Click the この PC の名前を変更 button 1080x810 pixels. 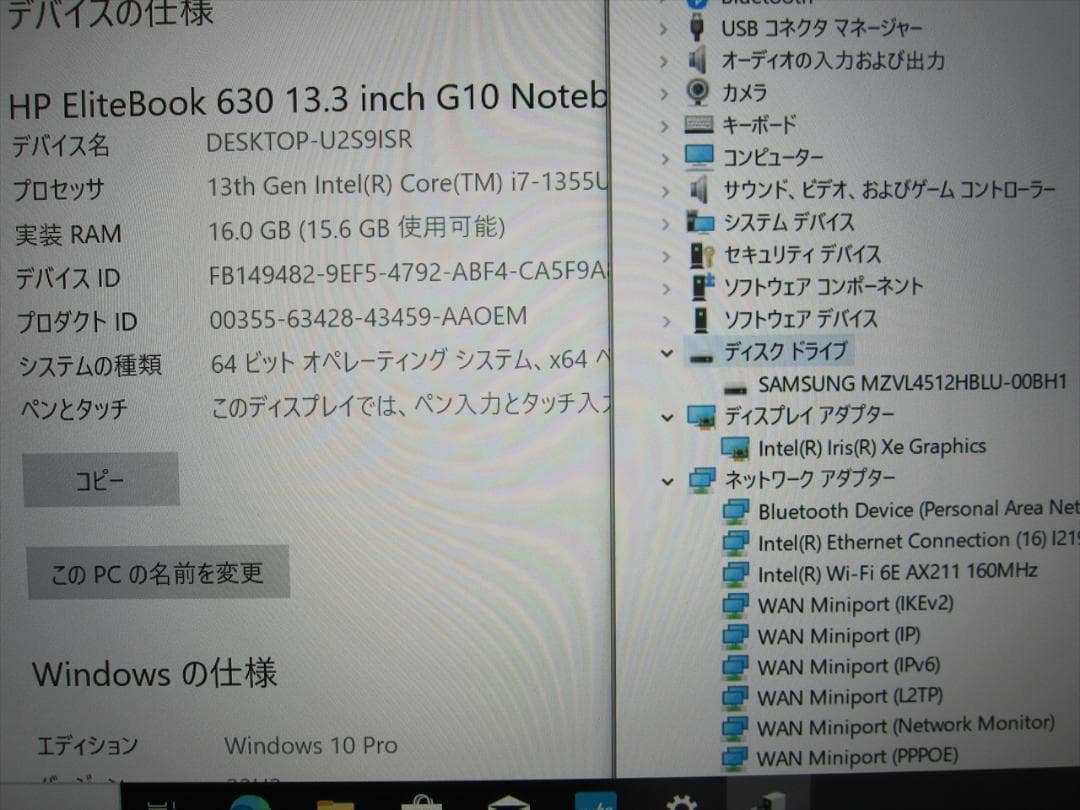pos(158,572)
